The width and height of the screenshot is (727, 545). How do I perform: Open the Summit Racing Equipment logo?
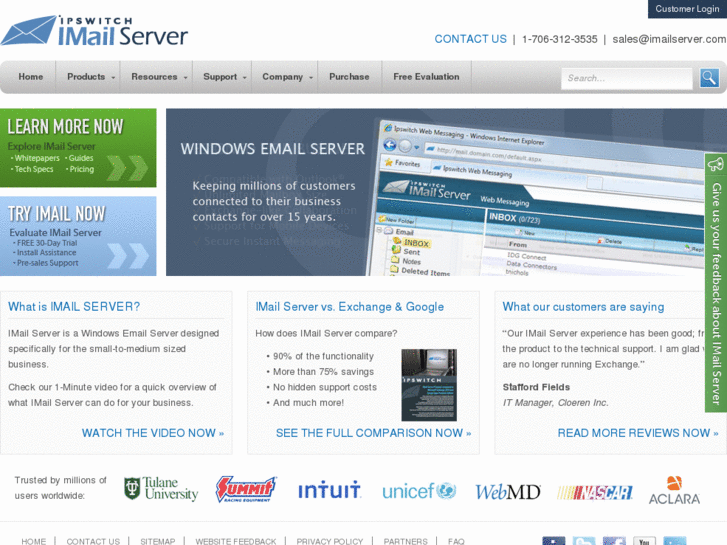point(246,489)
